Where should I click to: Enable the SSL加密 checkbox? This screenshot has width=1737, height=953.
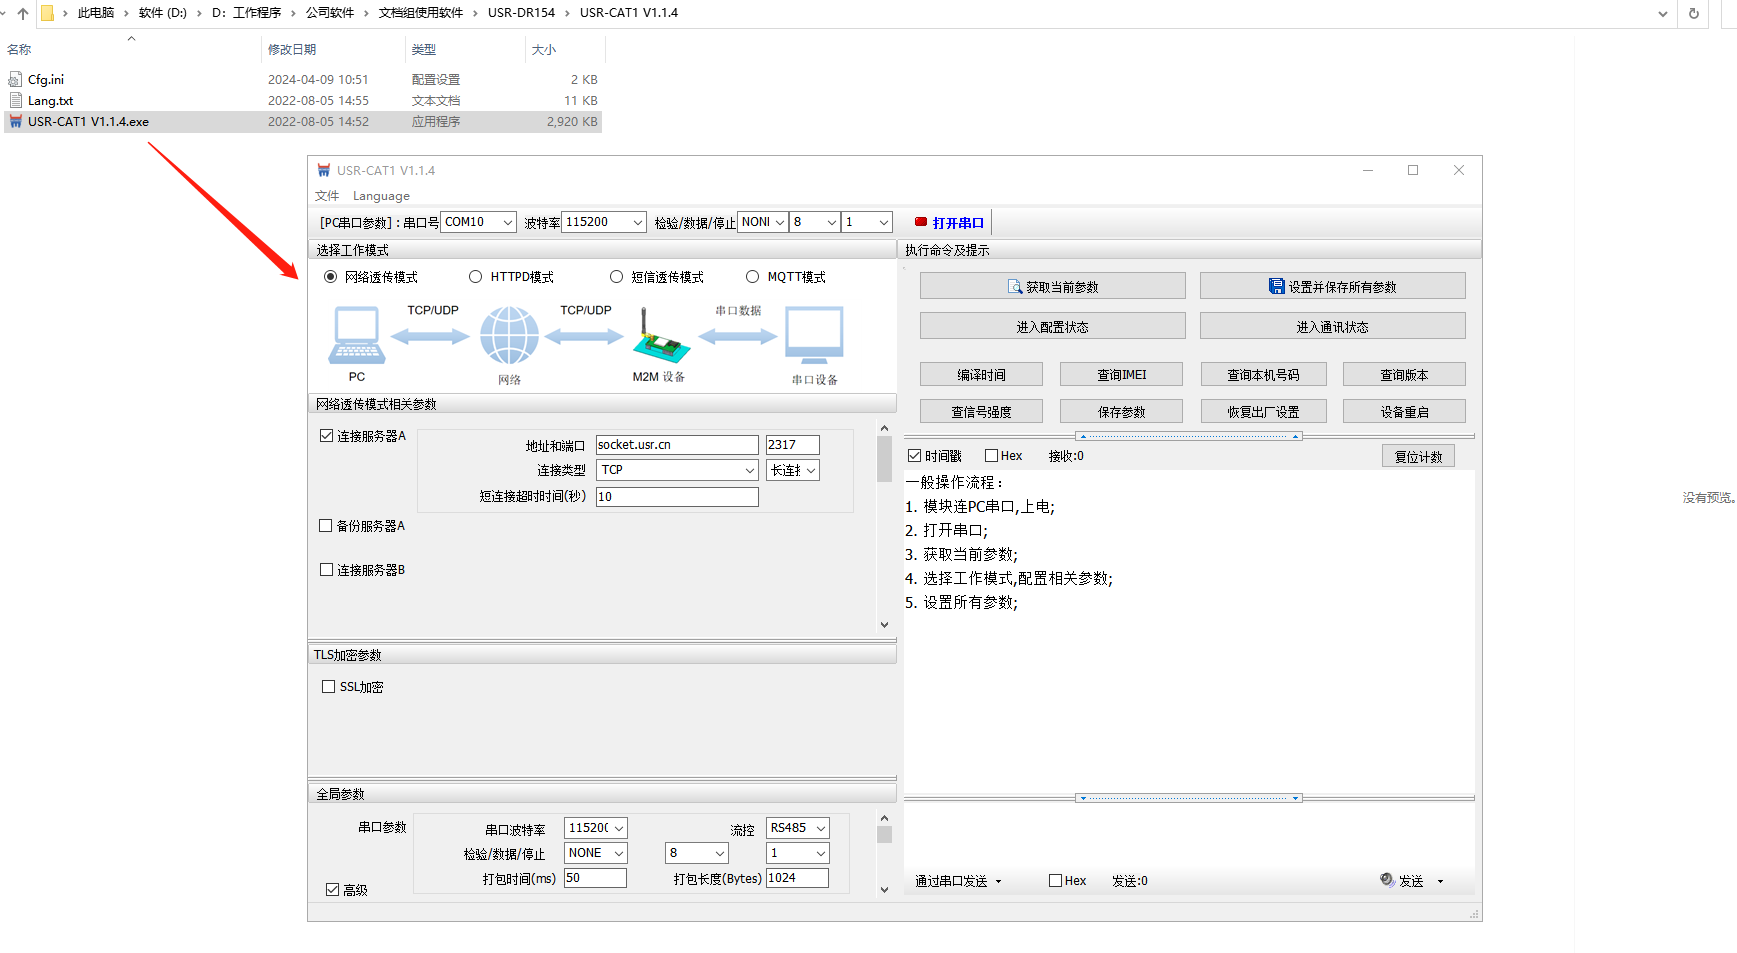[x=328, y=687]
